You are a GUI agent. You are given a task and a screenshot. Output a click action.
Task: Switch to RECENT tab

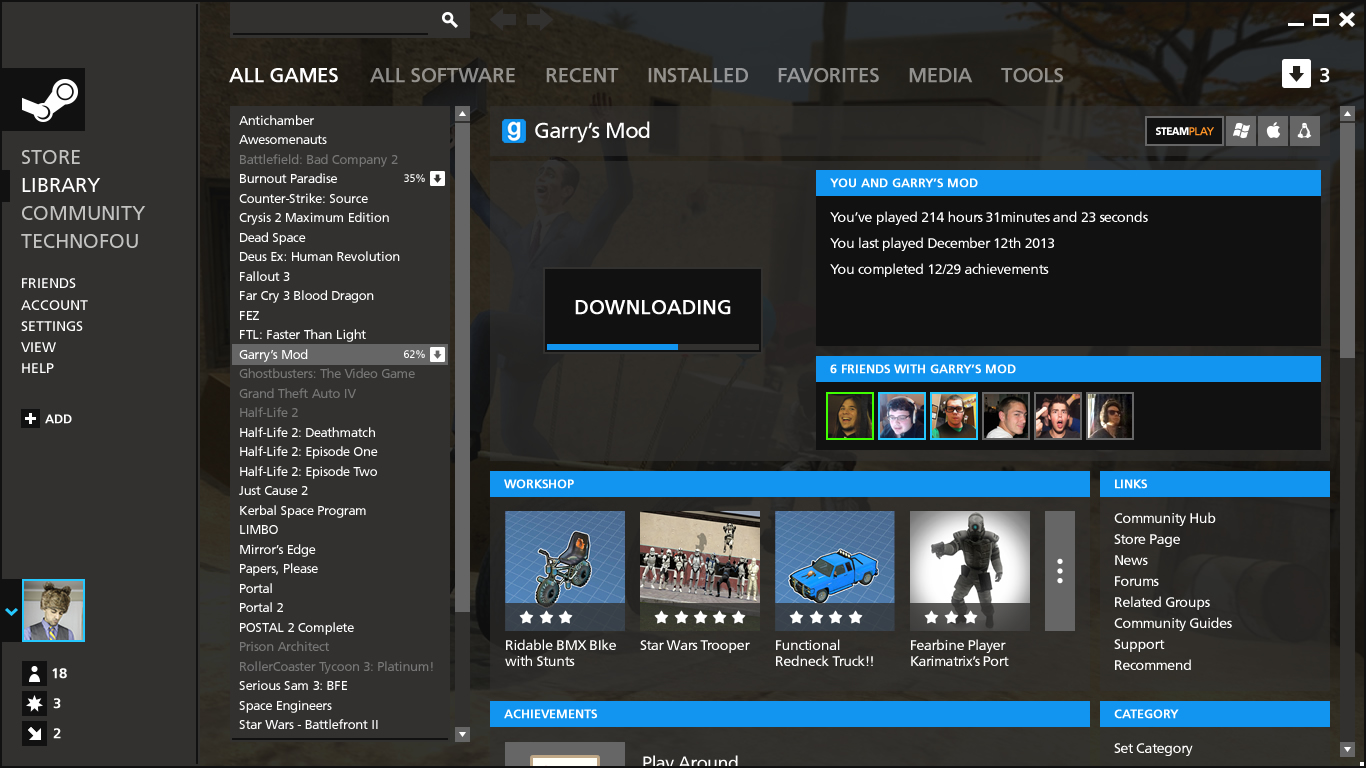click(581, 75)
